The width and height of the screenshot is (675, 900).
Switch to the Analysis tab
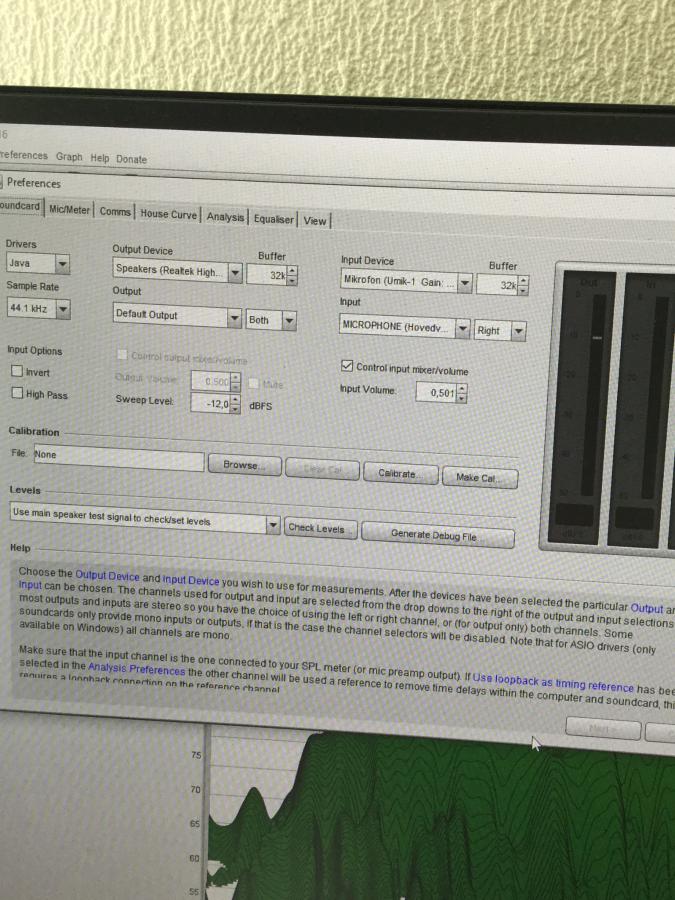point(225,217)
